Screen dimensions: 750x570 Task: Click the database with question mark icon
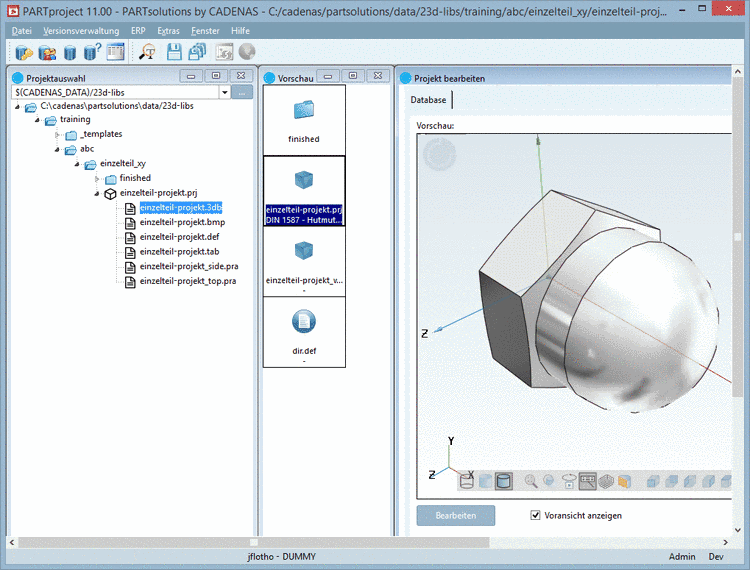tap(92, 53)
